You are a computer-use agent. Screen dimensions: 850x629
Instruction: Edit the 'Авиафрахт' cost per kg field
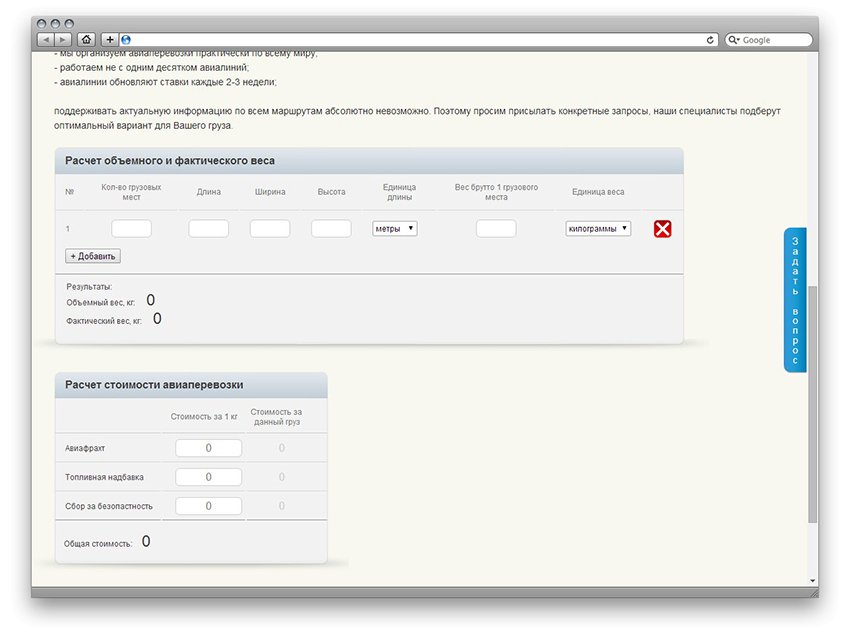click(208, 448)
